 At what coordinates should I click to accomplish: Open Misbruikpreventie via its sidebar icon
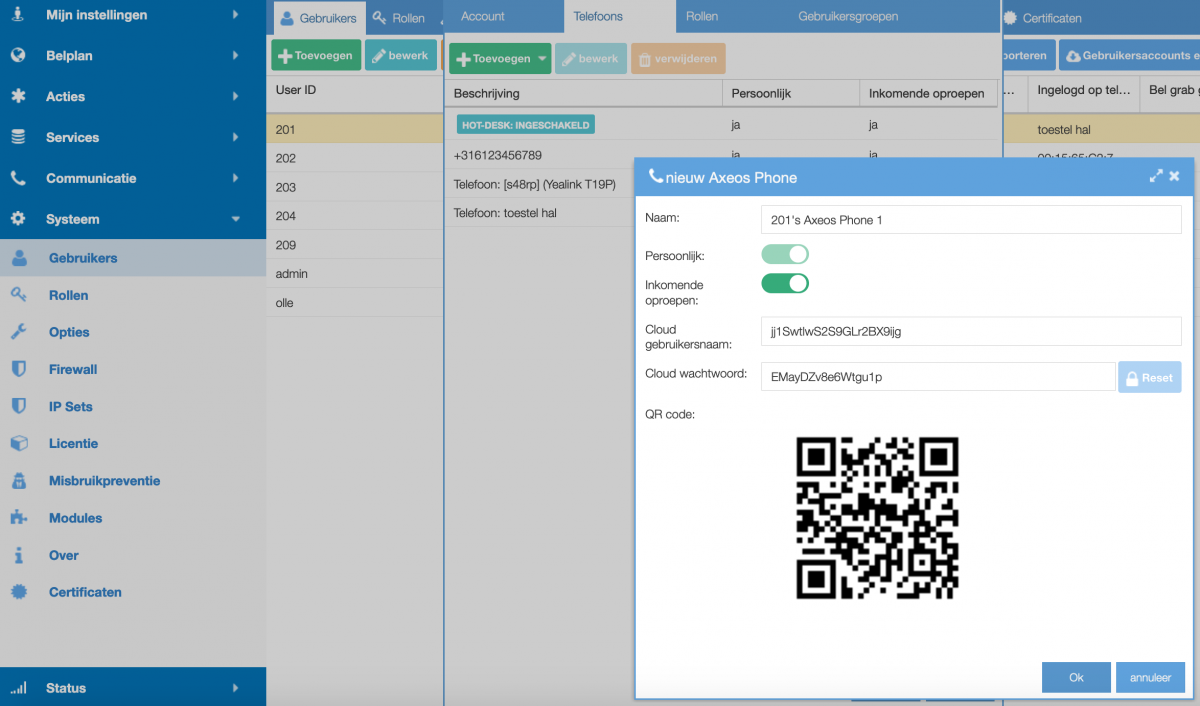18,481
